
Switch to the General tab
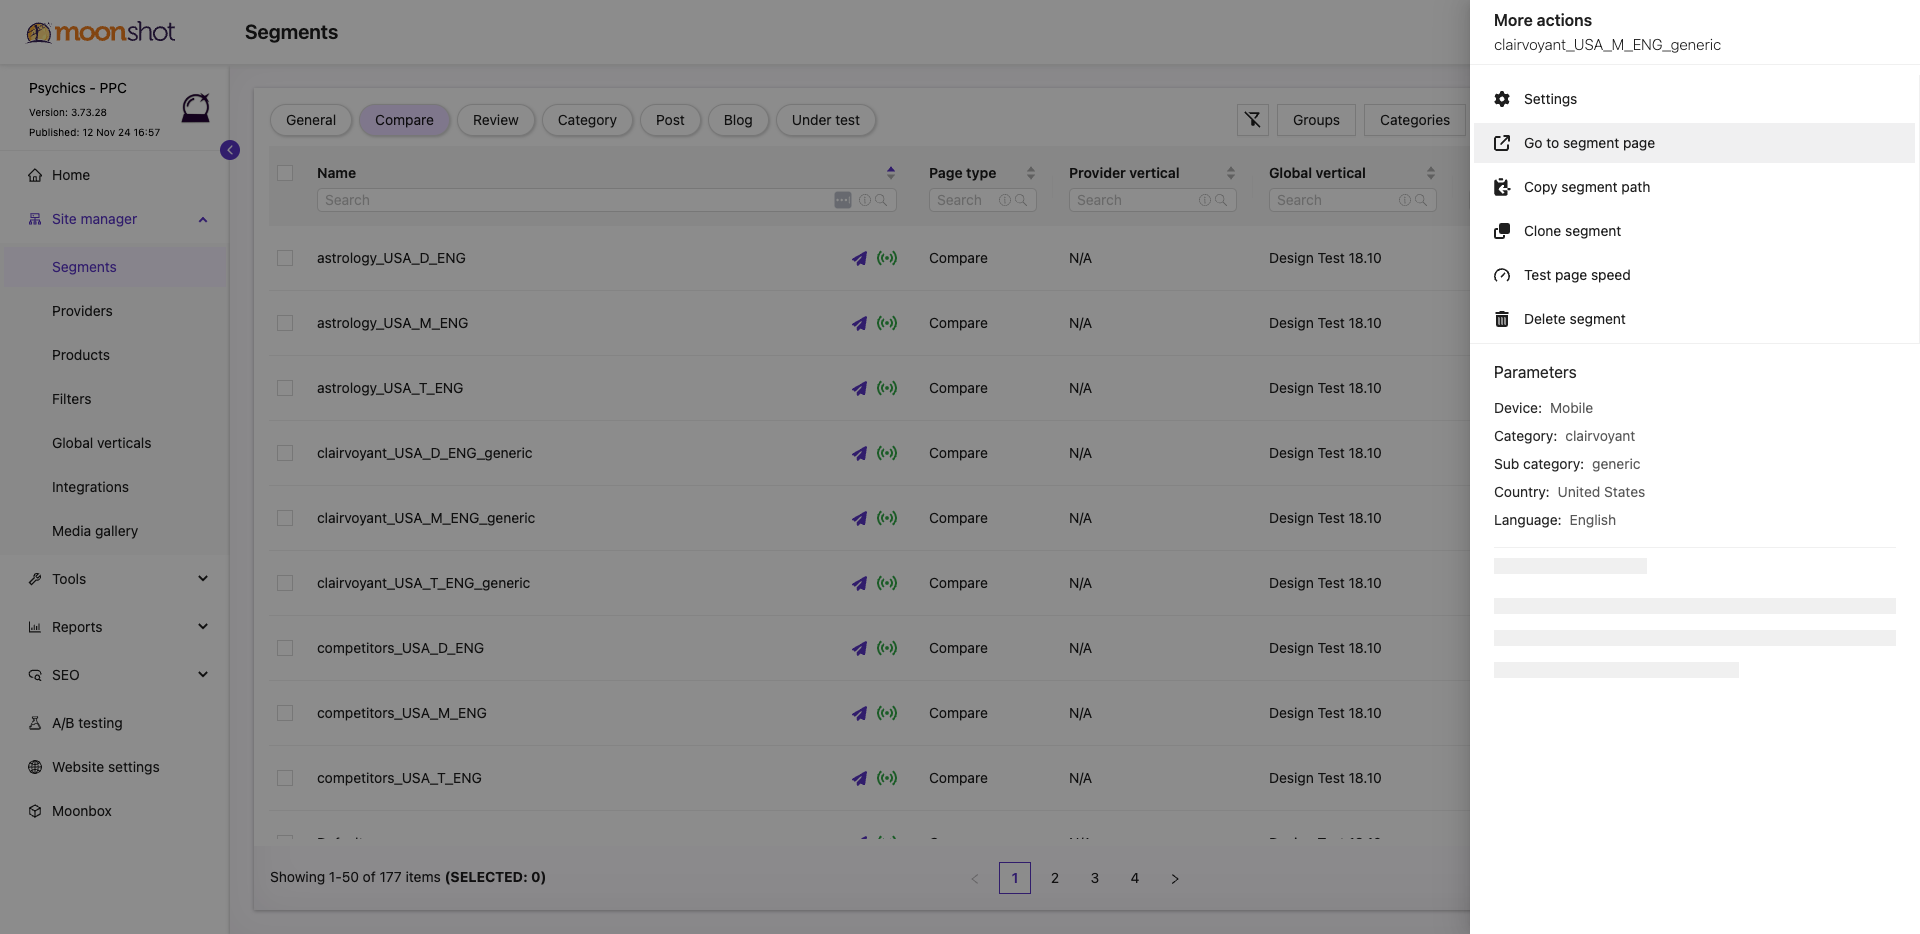(x=311, y=120)
